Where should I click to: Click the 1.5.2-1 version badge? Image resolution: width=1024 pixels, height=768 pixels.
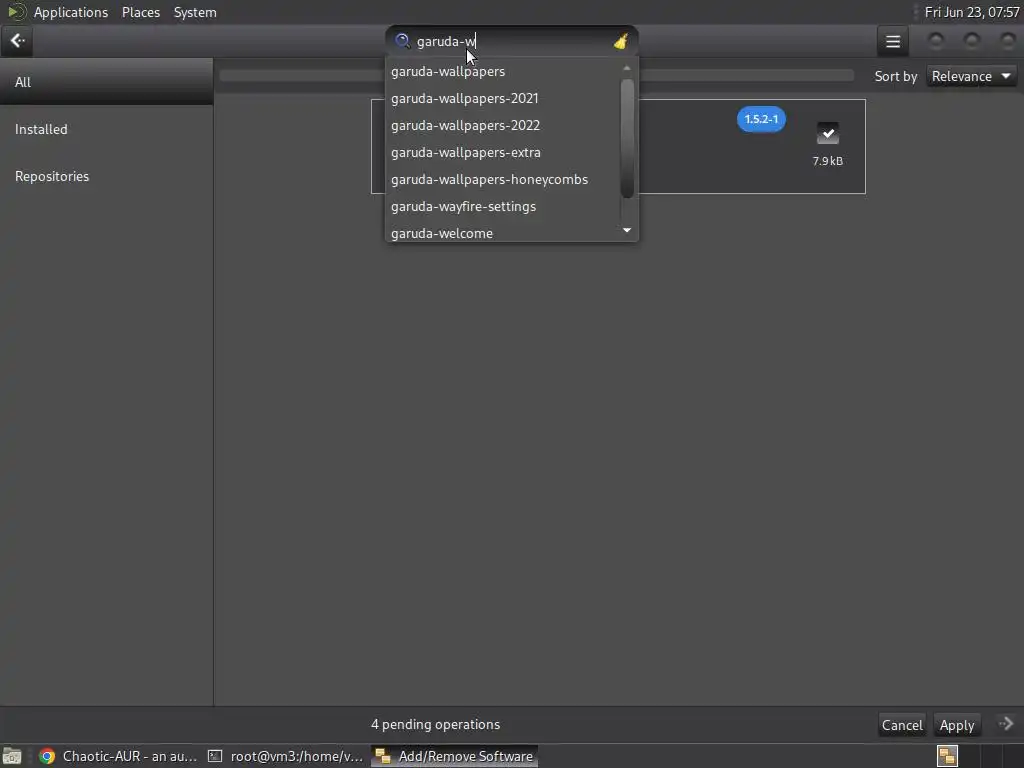click(761, 119)
